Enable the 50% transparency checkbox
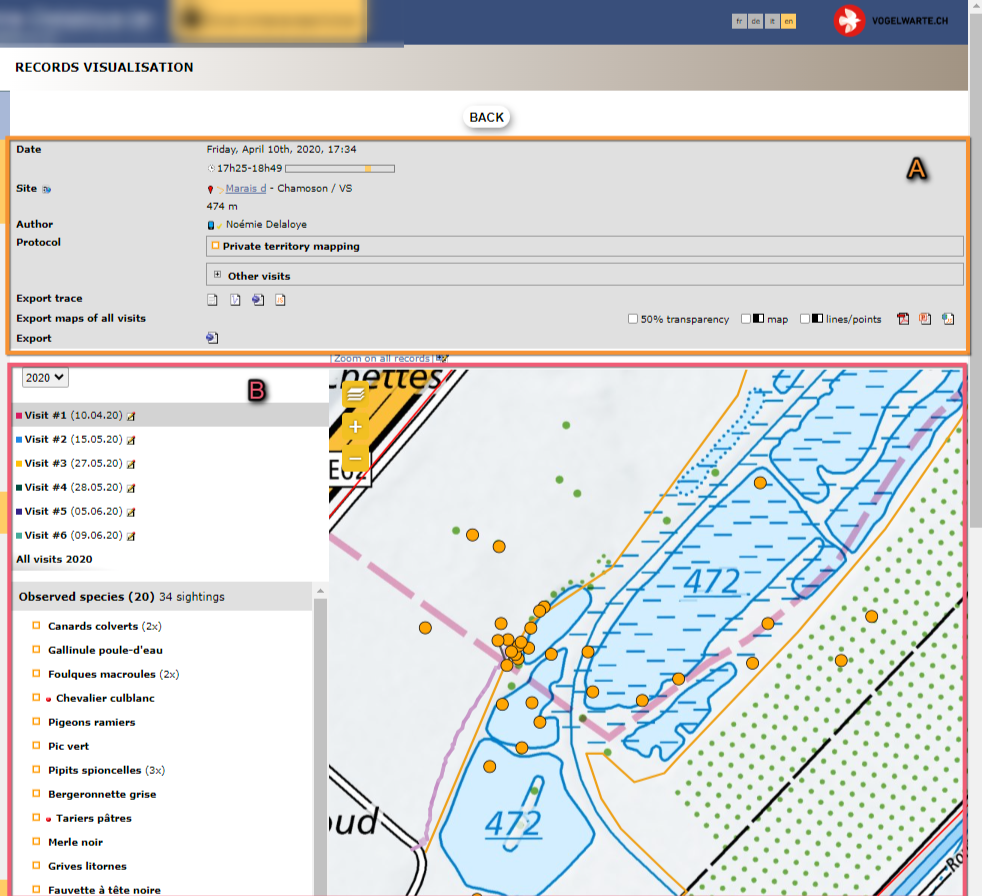The image size is (982, 896). point(633,319)
